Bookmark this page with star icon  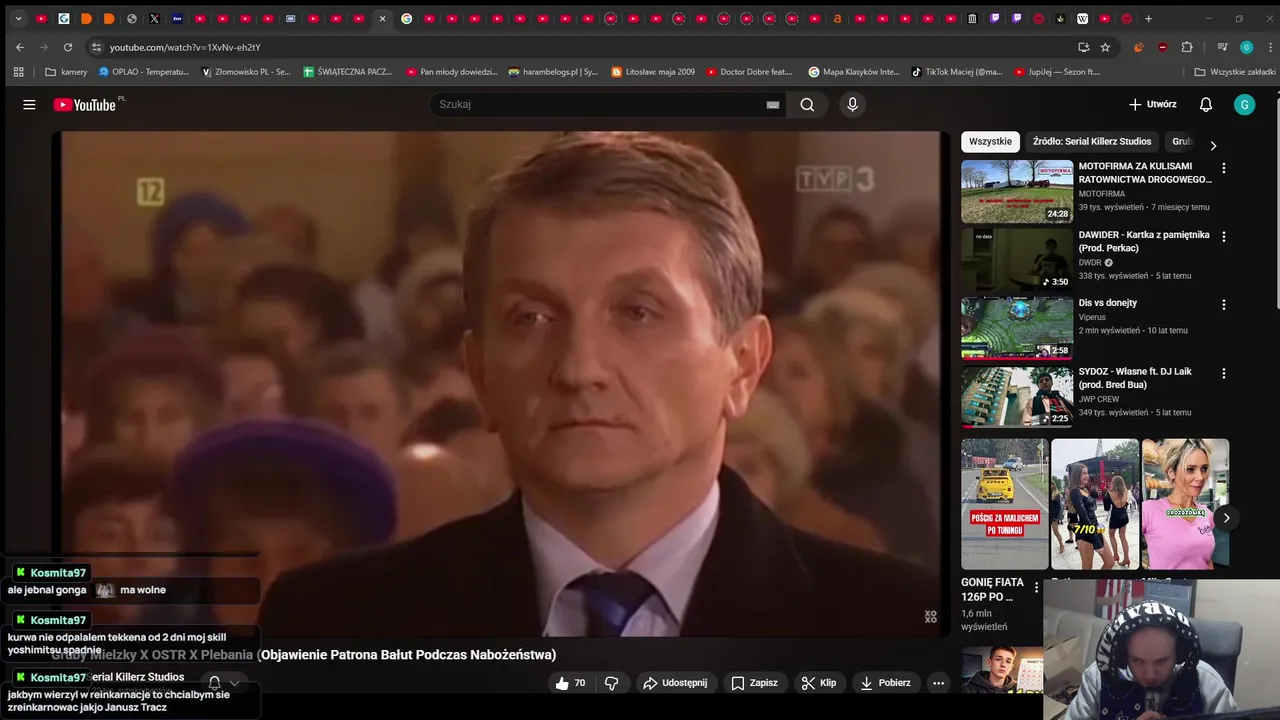tap(1105, 47)
